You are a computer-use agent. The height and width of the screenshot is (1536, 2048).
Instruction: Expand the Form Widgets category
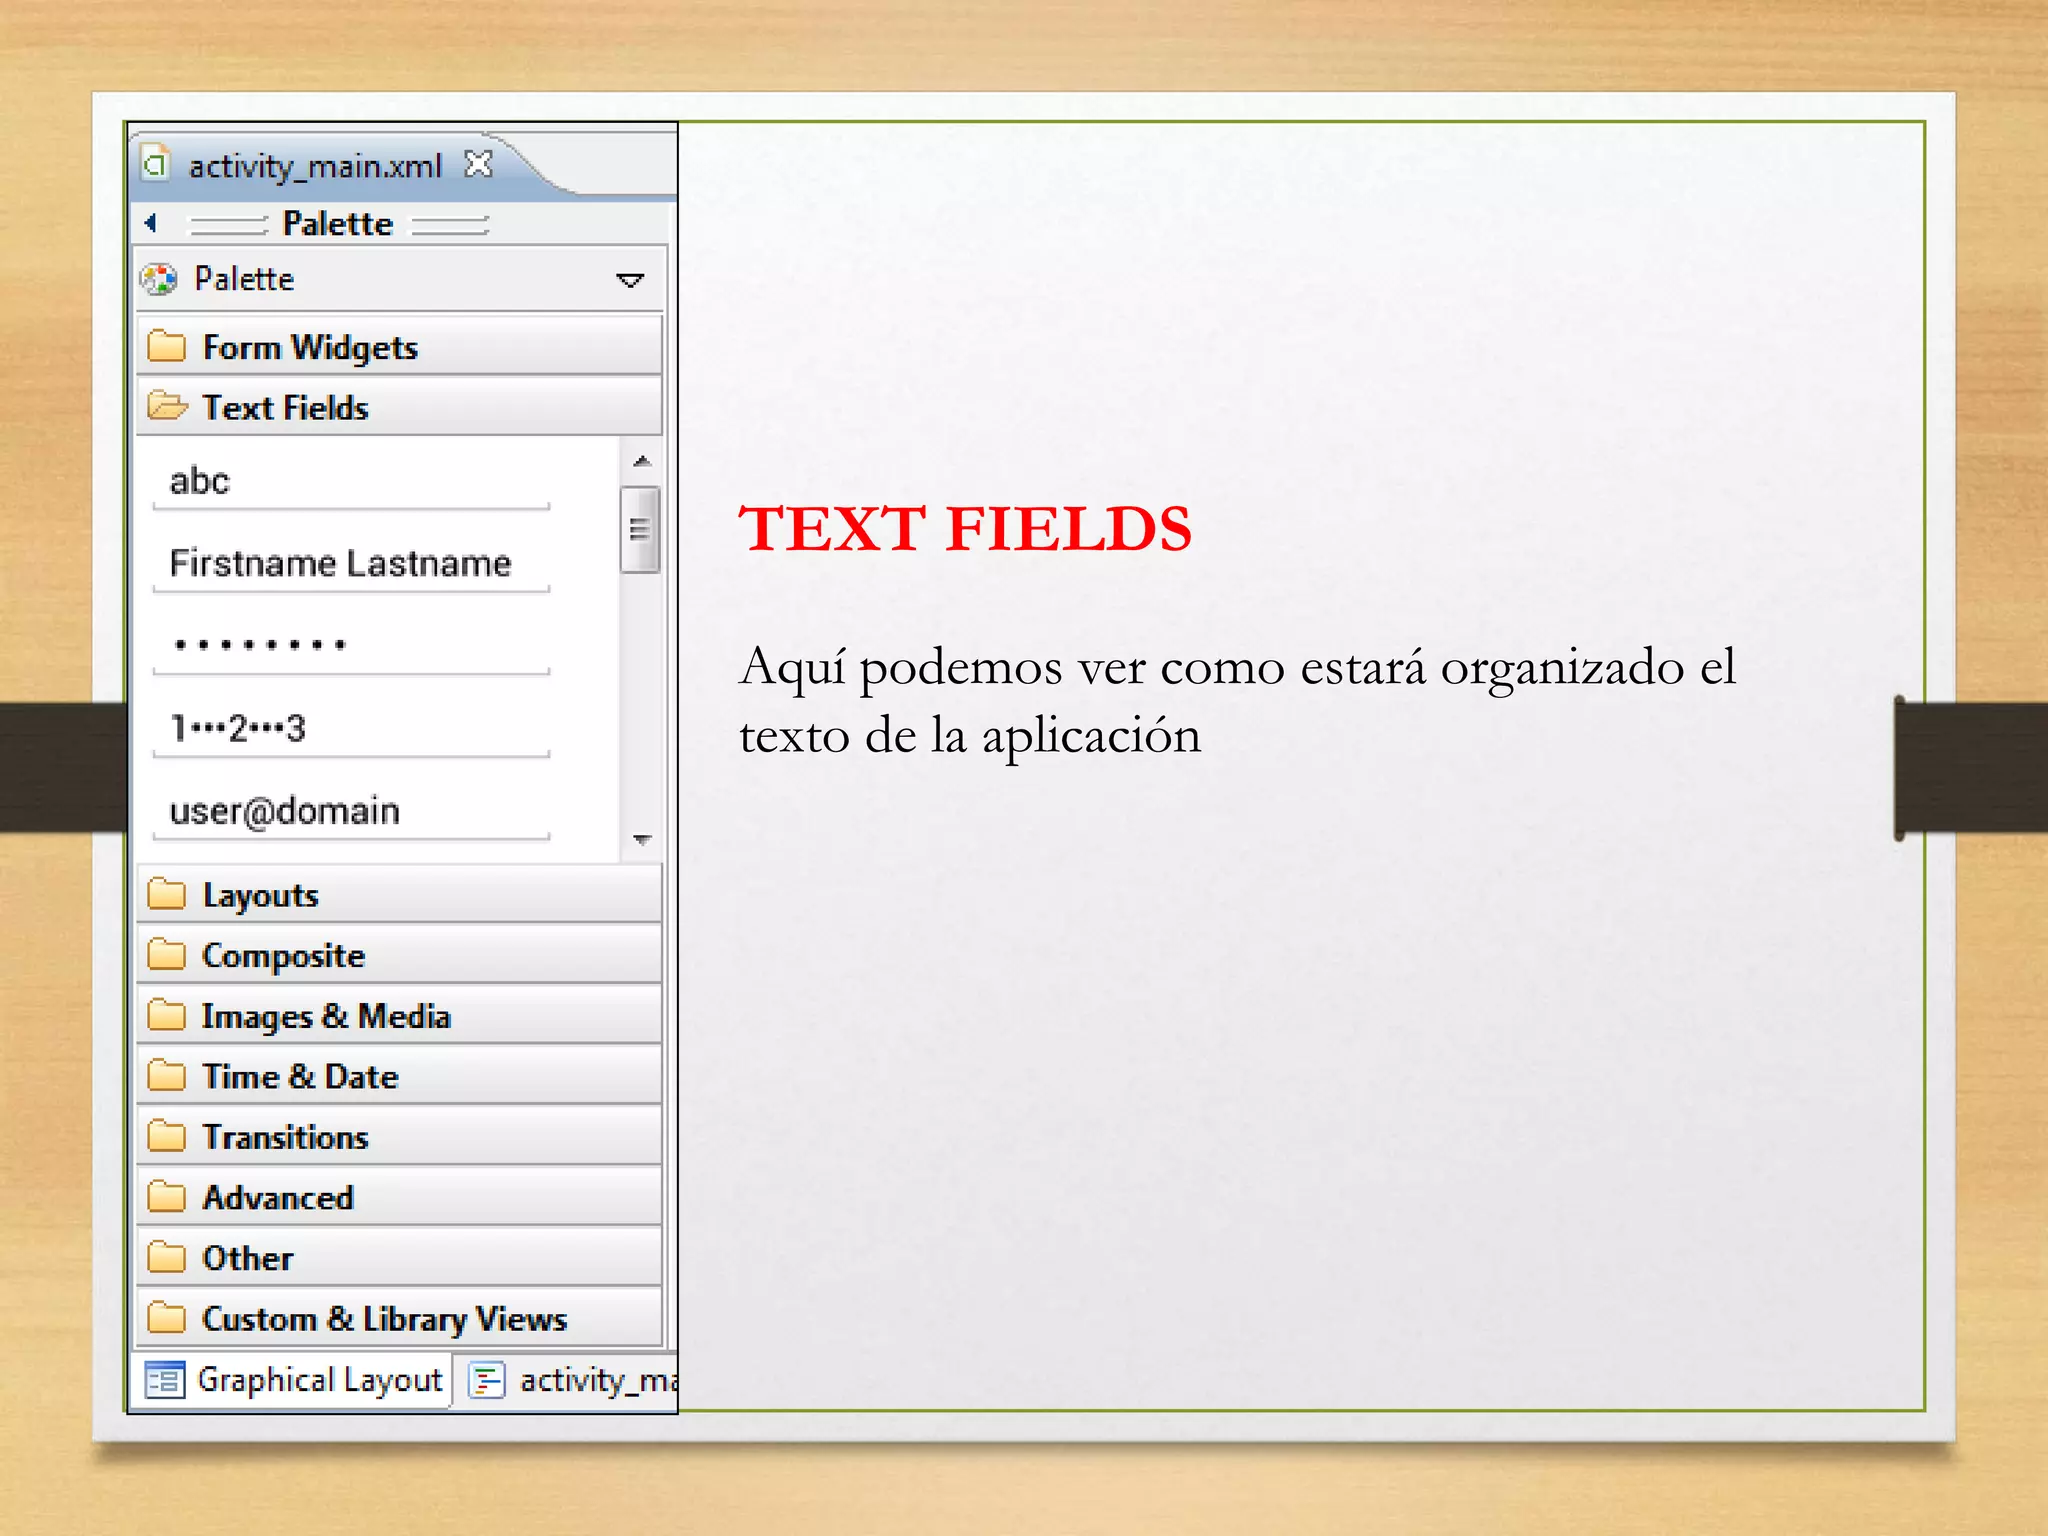pyautogui.click(x=399, y=347)
